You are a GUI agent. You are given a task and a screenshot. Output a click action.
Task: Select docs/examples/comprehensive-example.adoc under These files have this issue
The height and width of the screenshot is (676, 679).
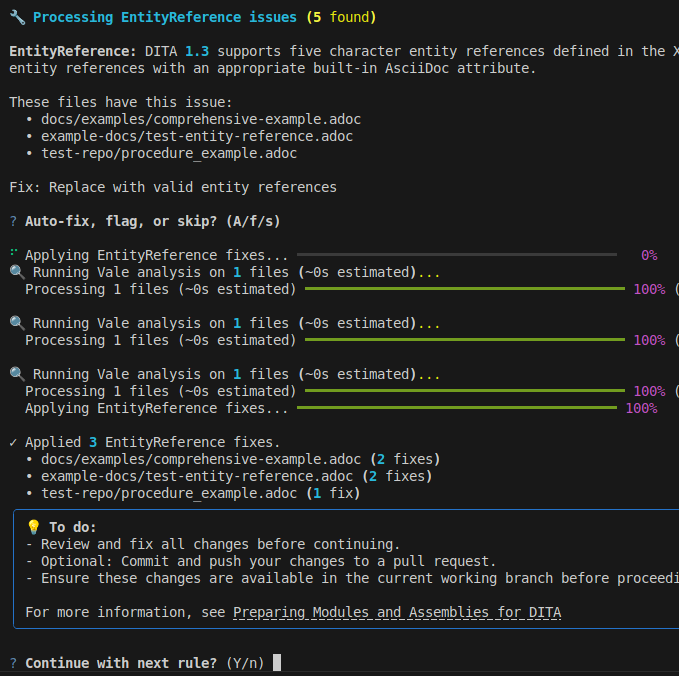pos(201,119)
